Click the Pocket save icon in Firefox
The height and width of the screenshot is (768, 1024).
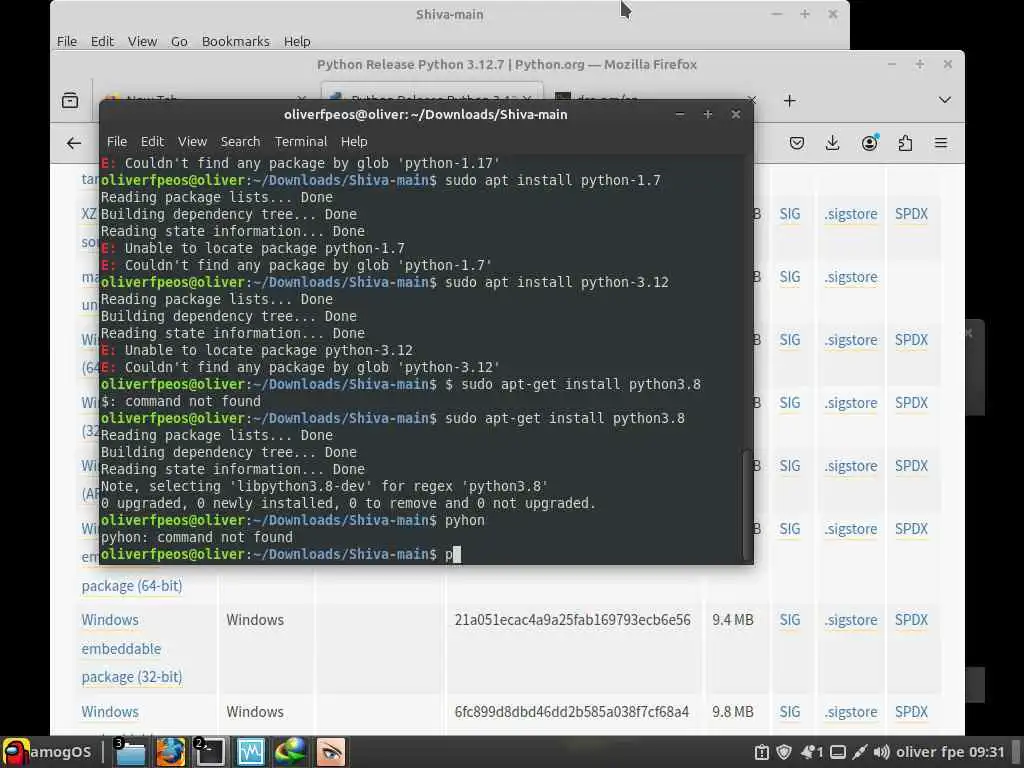[797, 143]
